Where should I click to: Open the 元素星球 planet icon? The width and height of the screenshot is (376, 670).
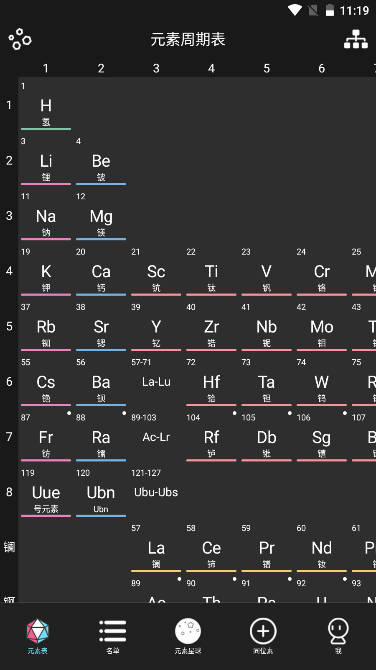coord(188,631)
